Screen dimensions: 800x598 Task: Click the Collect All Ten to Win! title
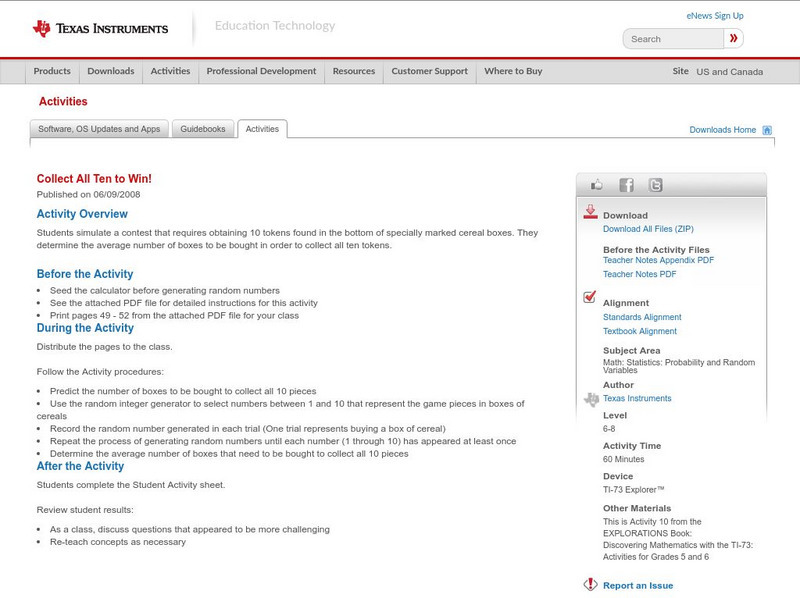point(94,179)
